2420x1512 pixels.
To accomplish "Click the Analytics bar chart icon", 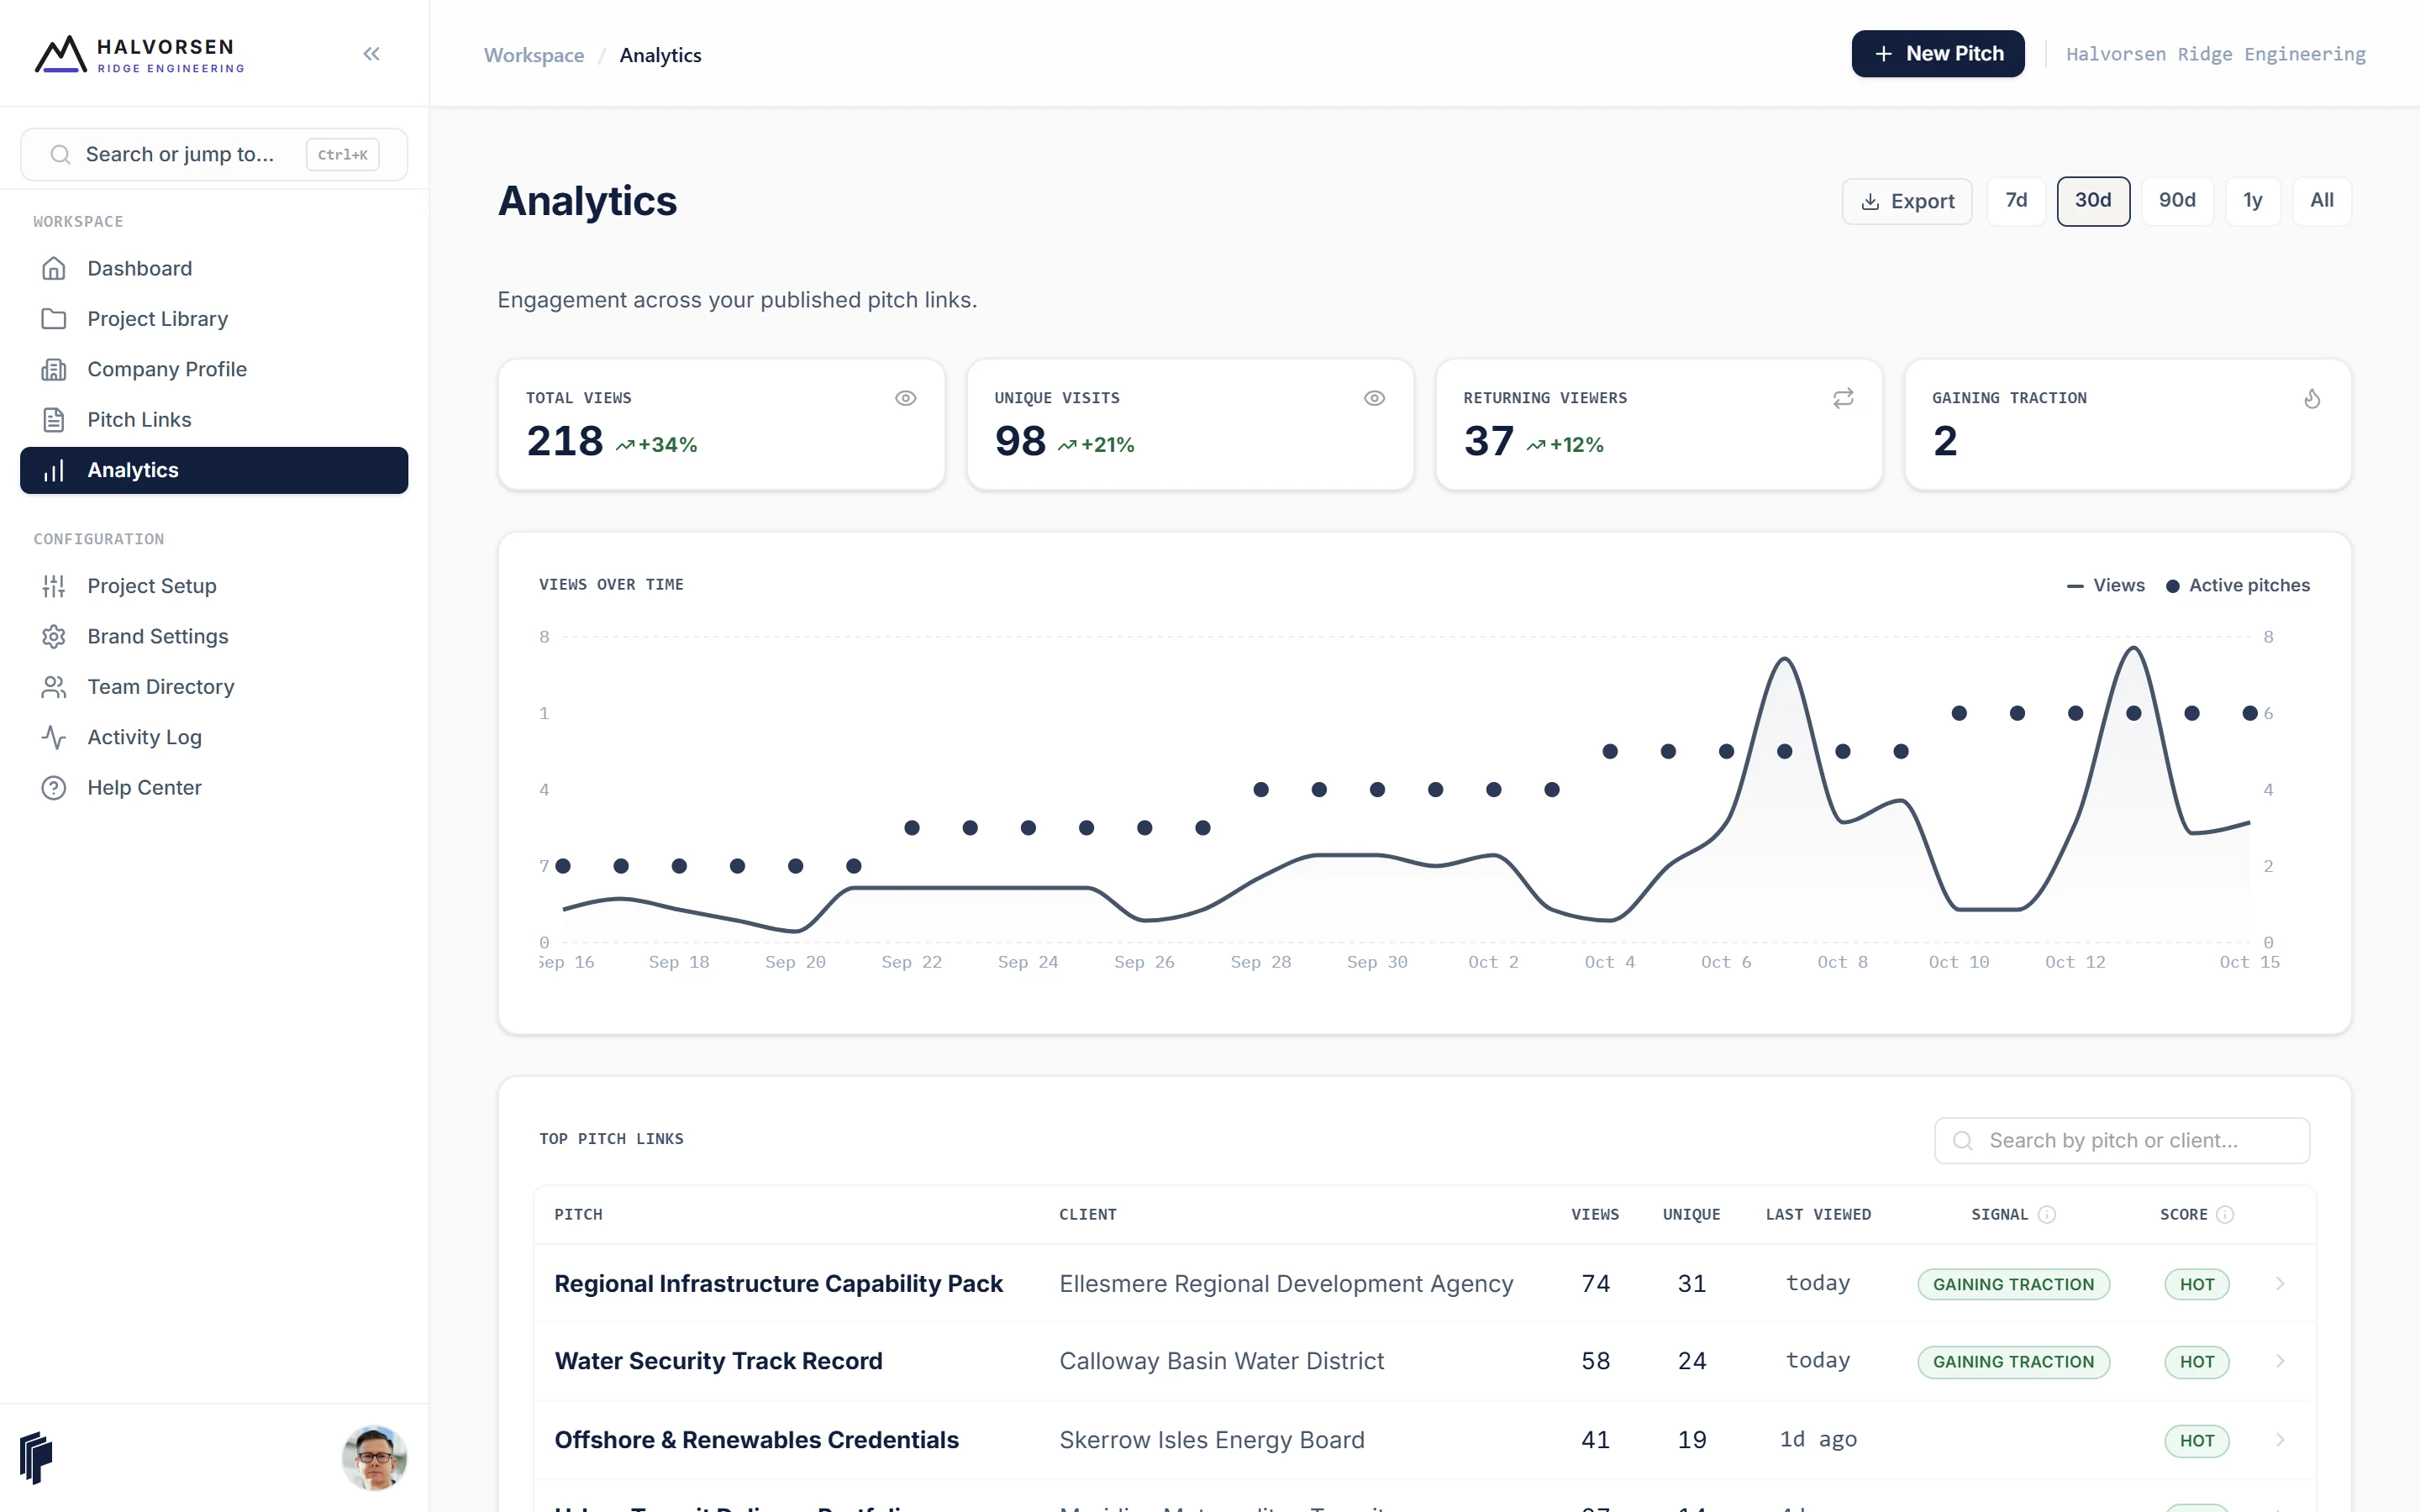I will point(54,470).
